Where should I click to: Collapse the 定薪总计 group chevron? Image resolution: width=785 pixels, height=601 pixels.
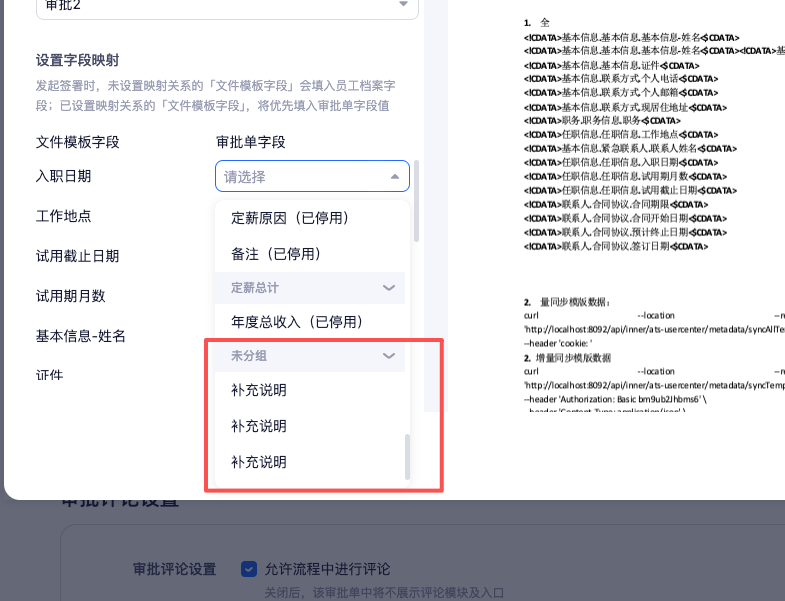coord(389,288)
